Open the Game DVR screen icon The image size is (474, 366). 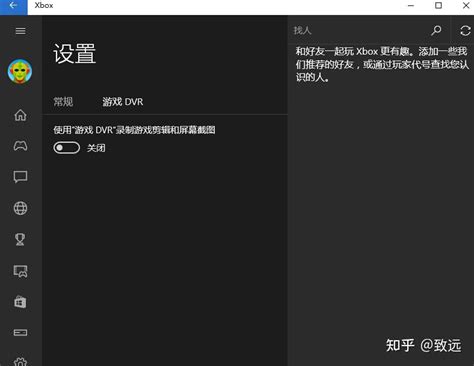tap(20, 271)
